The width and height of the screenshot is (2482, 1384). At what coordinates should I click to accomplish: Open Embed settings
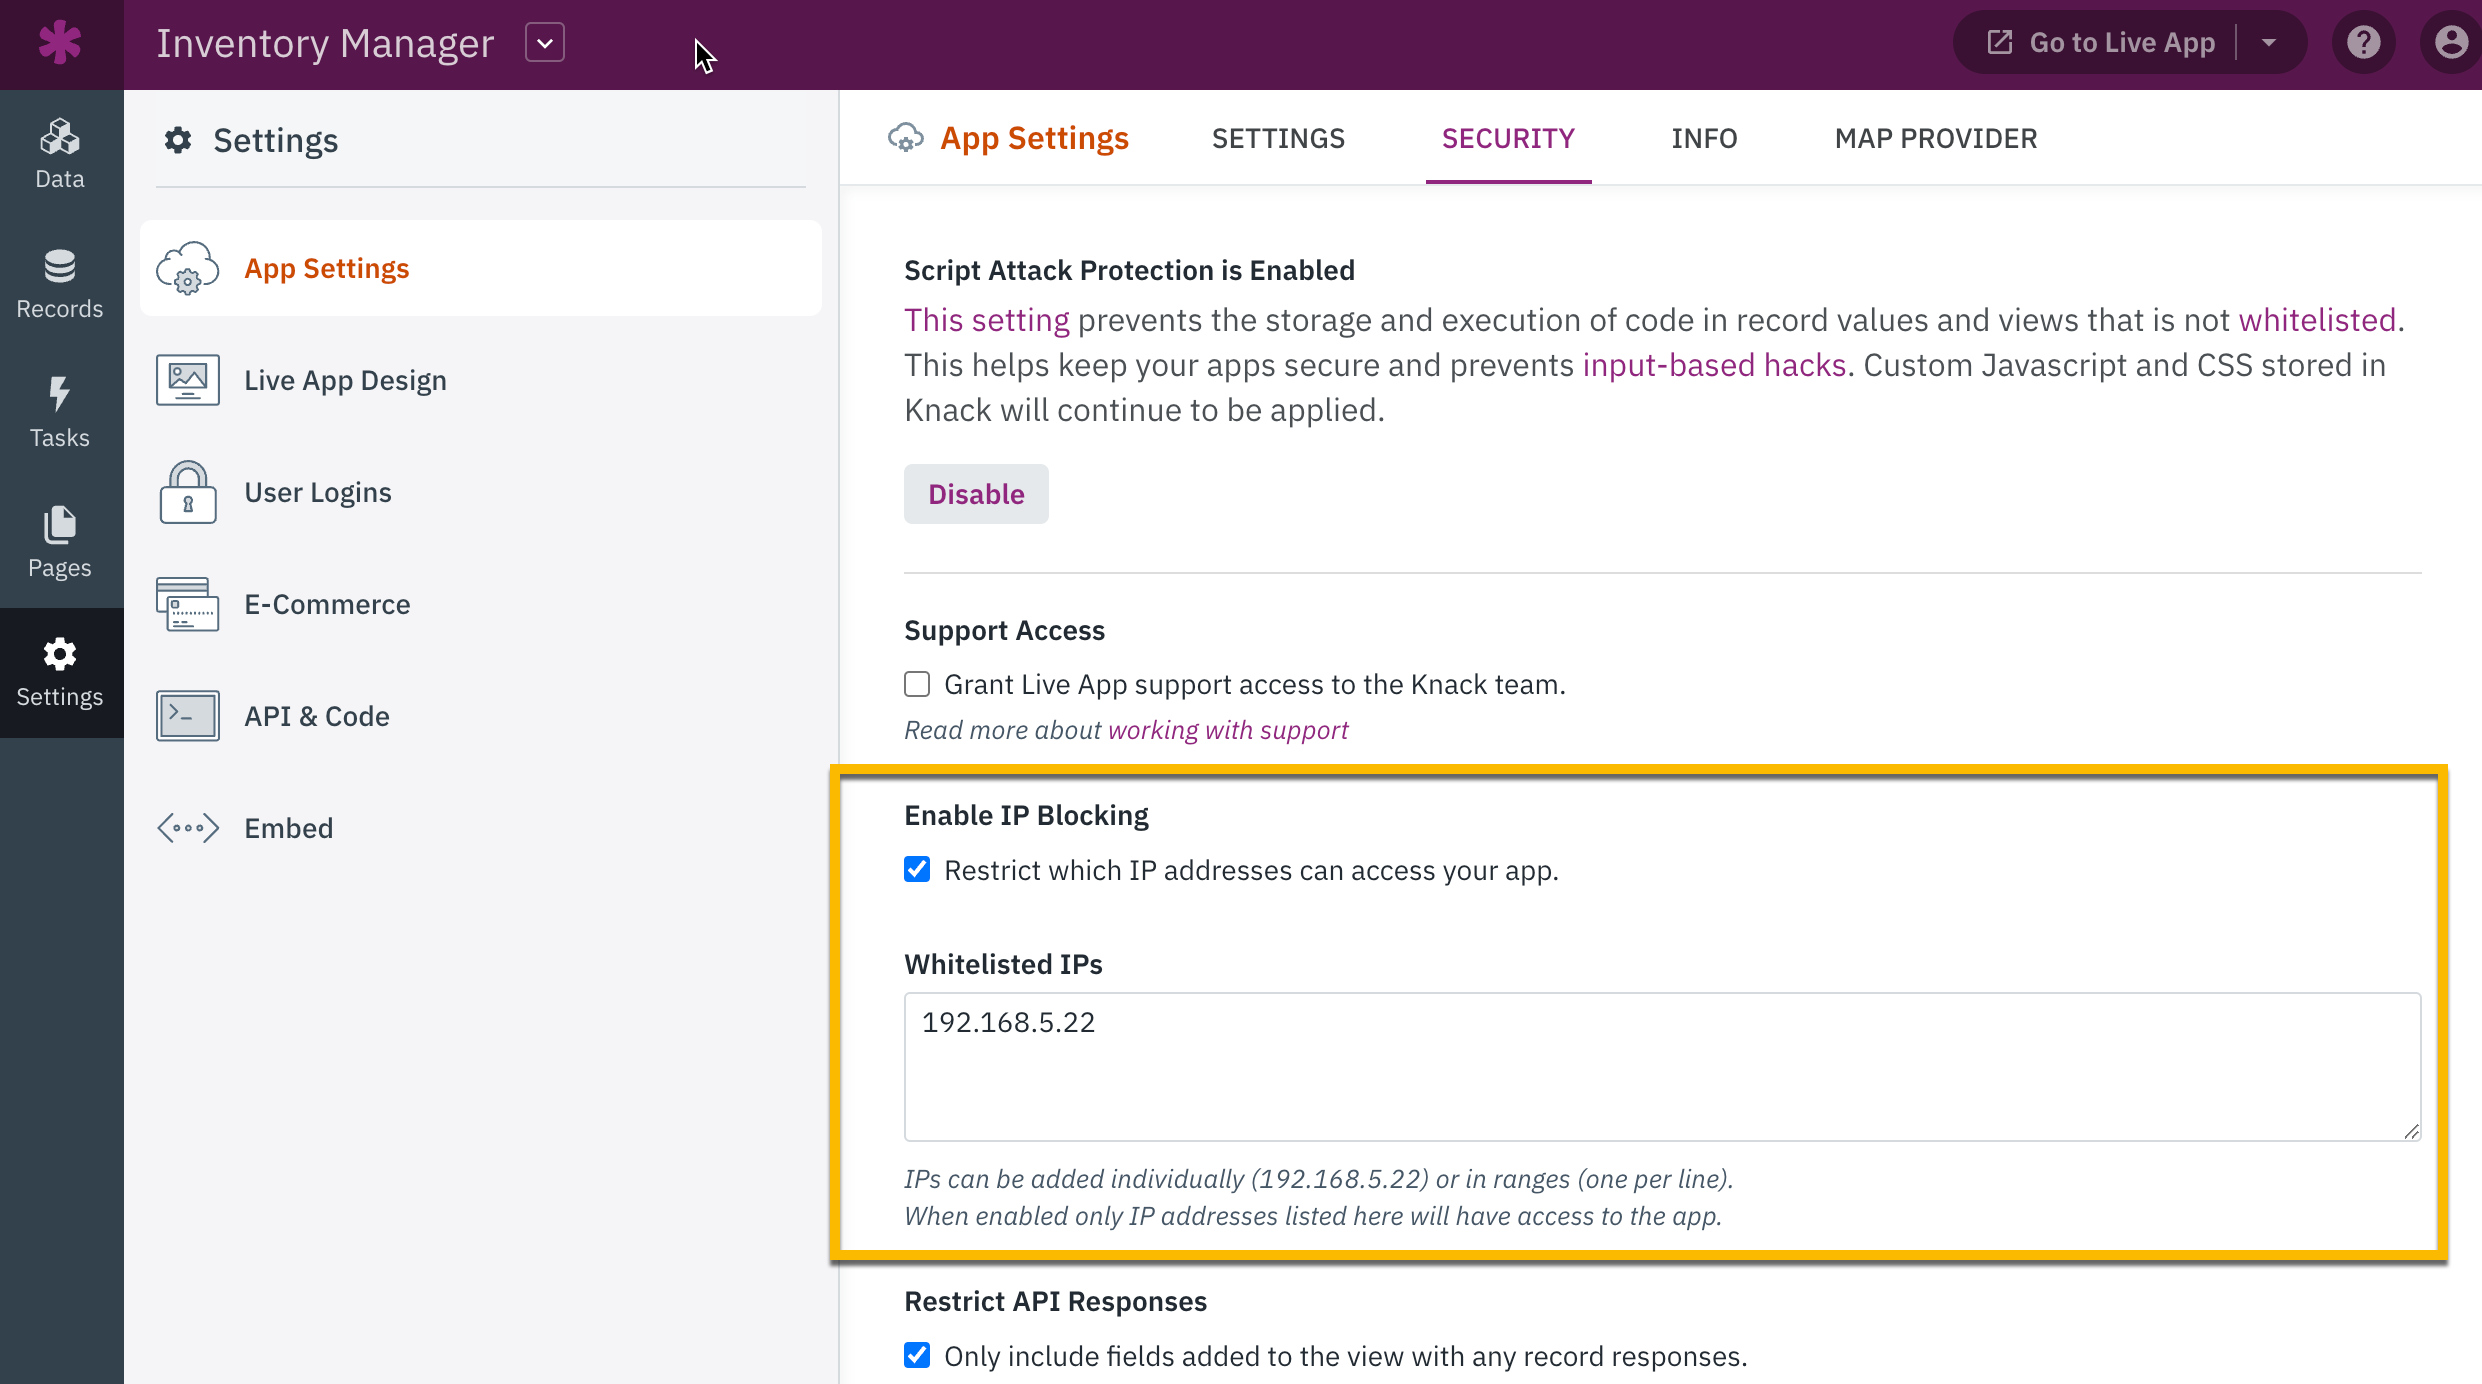481,828
